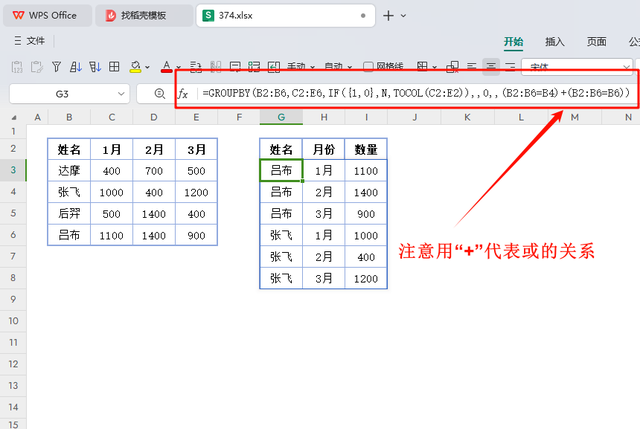Toggle the 网格线 gridlines checkbox
The width and height of the screenshot is (640, 429).
368,67
